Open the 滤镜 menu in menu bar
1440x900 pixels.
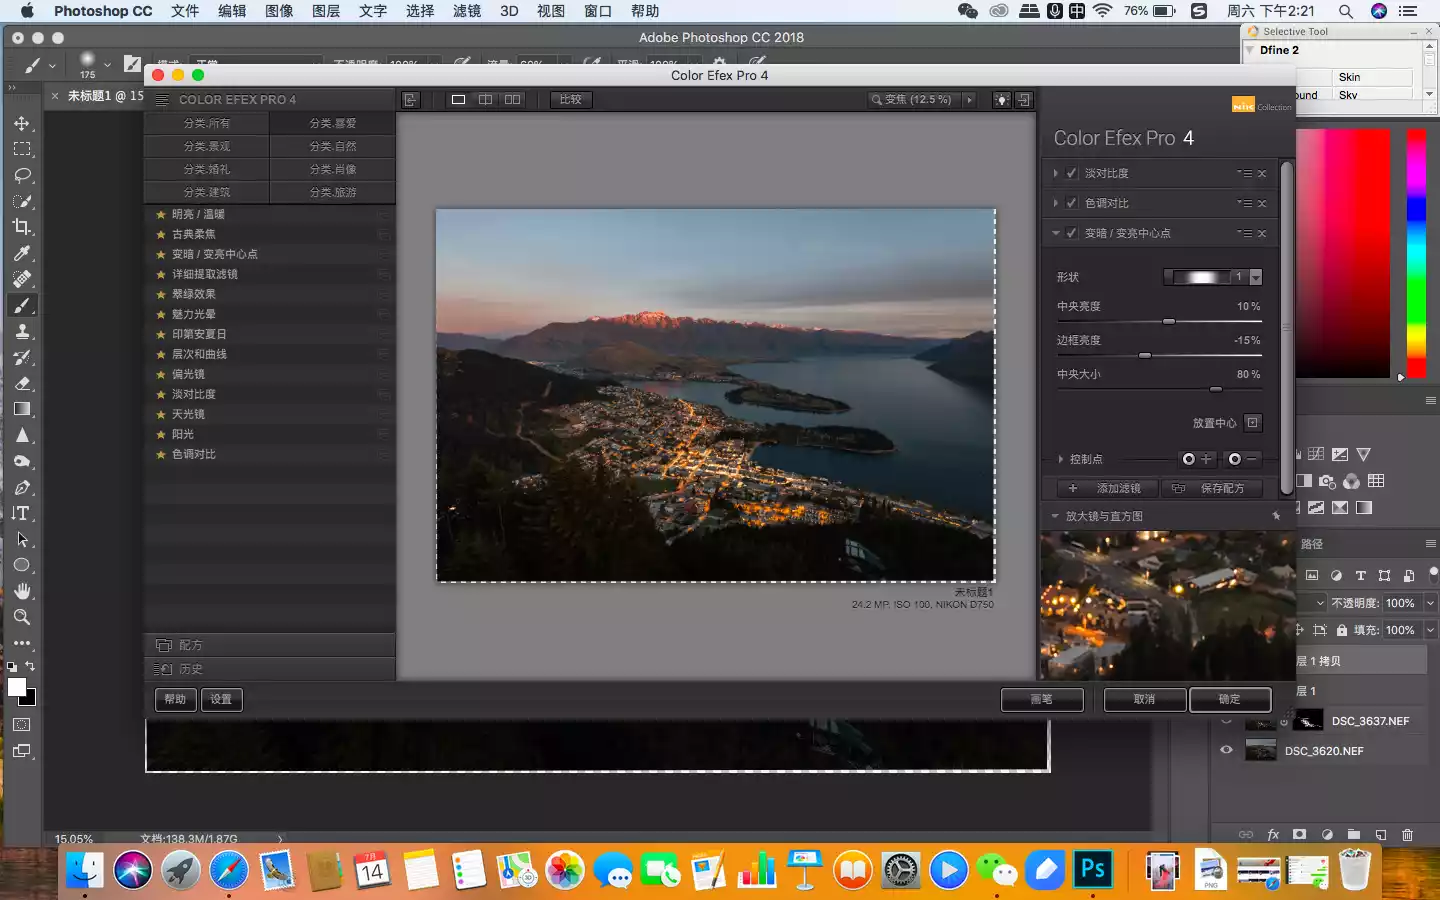coord(467,11)
